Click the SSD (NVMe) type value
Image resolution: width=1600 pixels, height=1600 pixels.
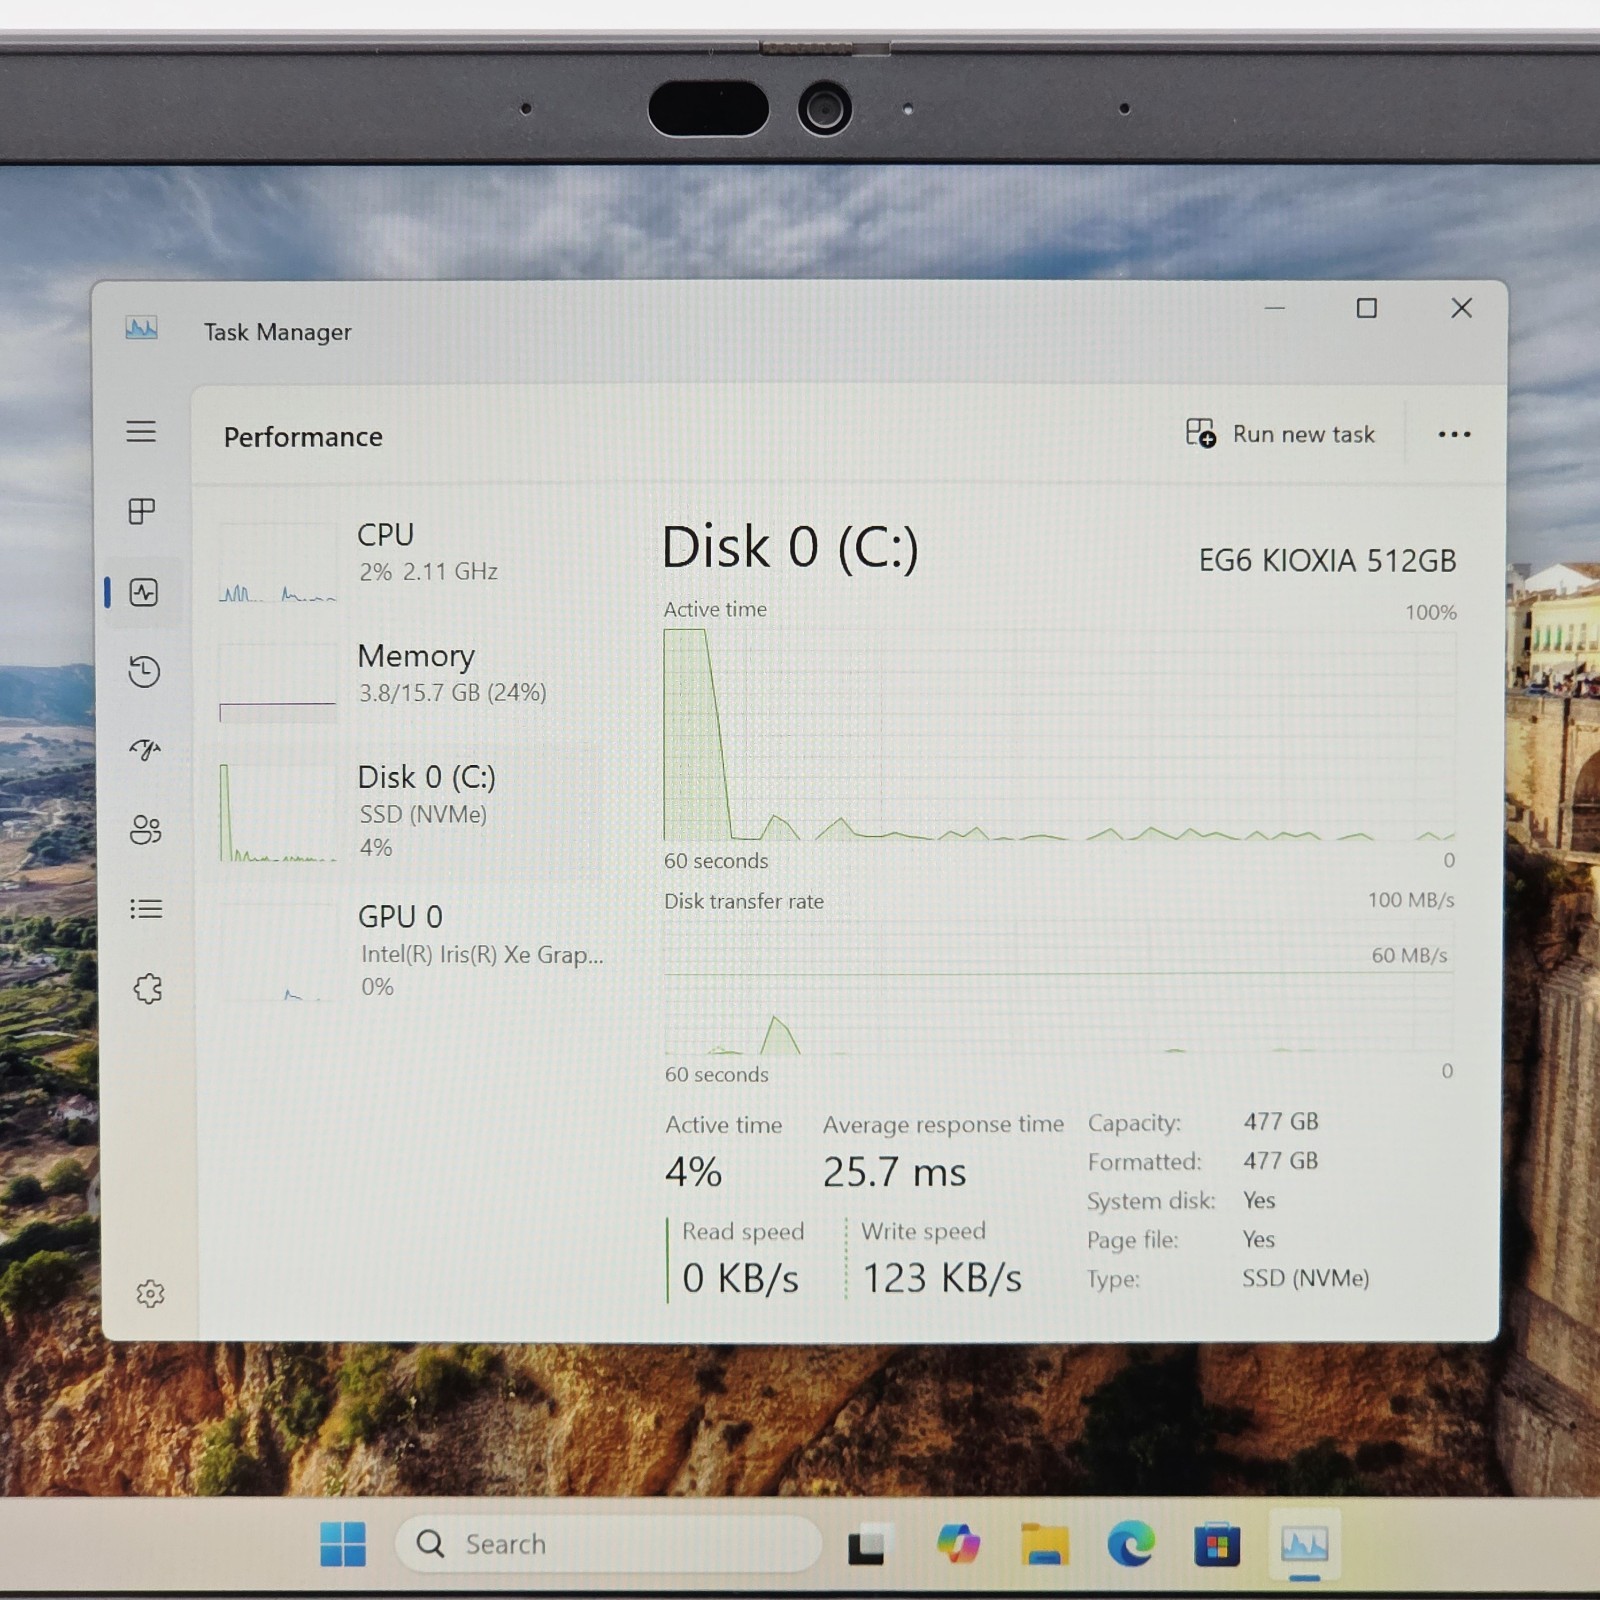click(x=1306, y=1278)
